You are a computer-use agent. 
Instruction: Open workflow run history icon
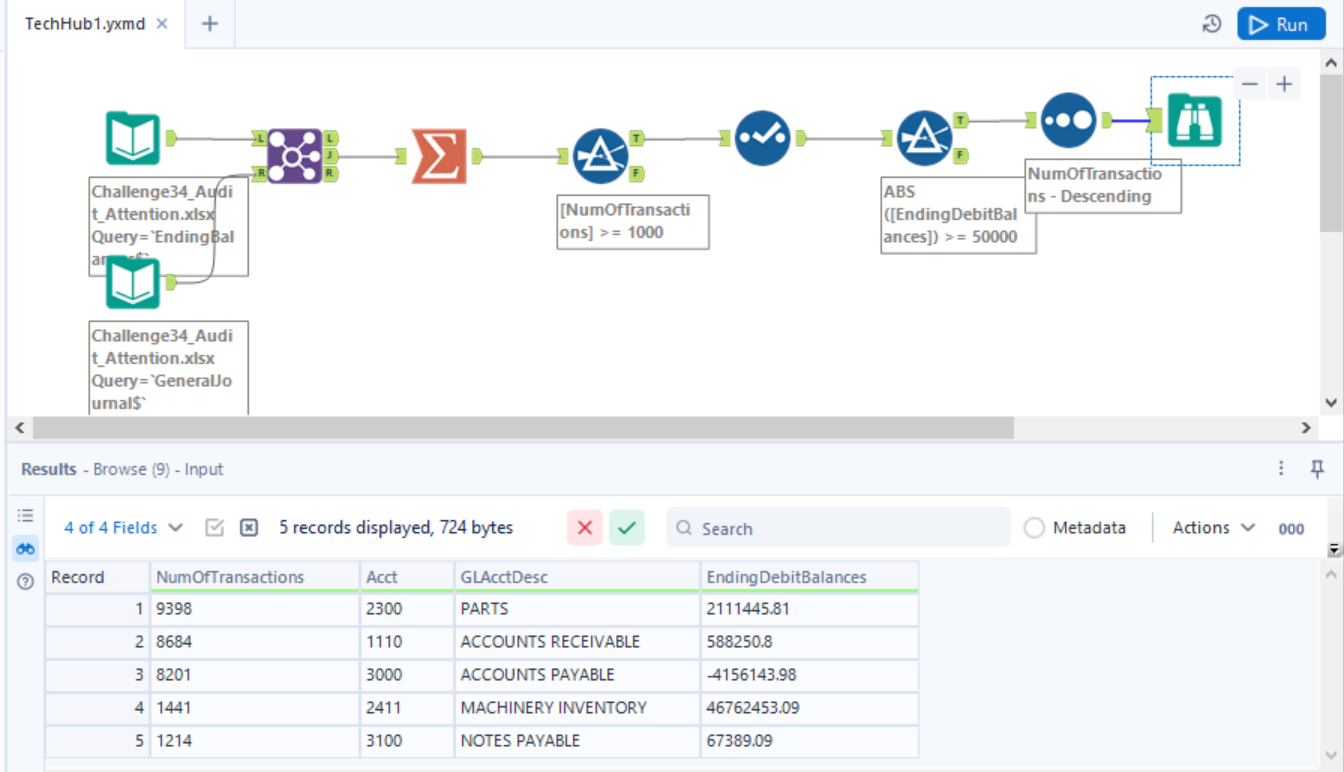[x=1212, y=25]
